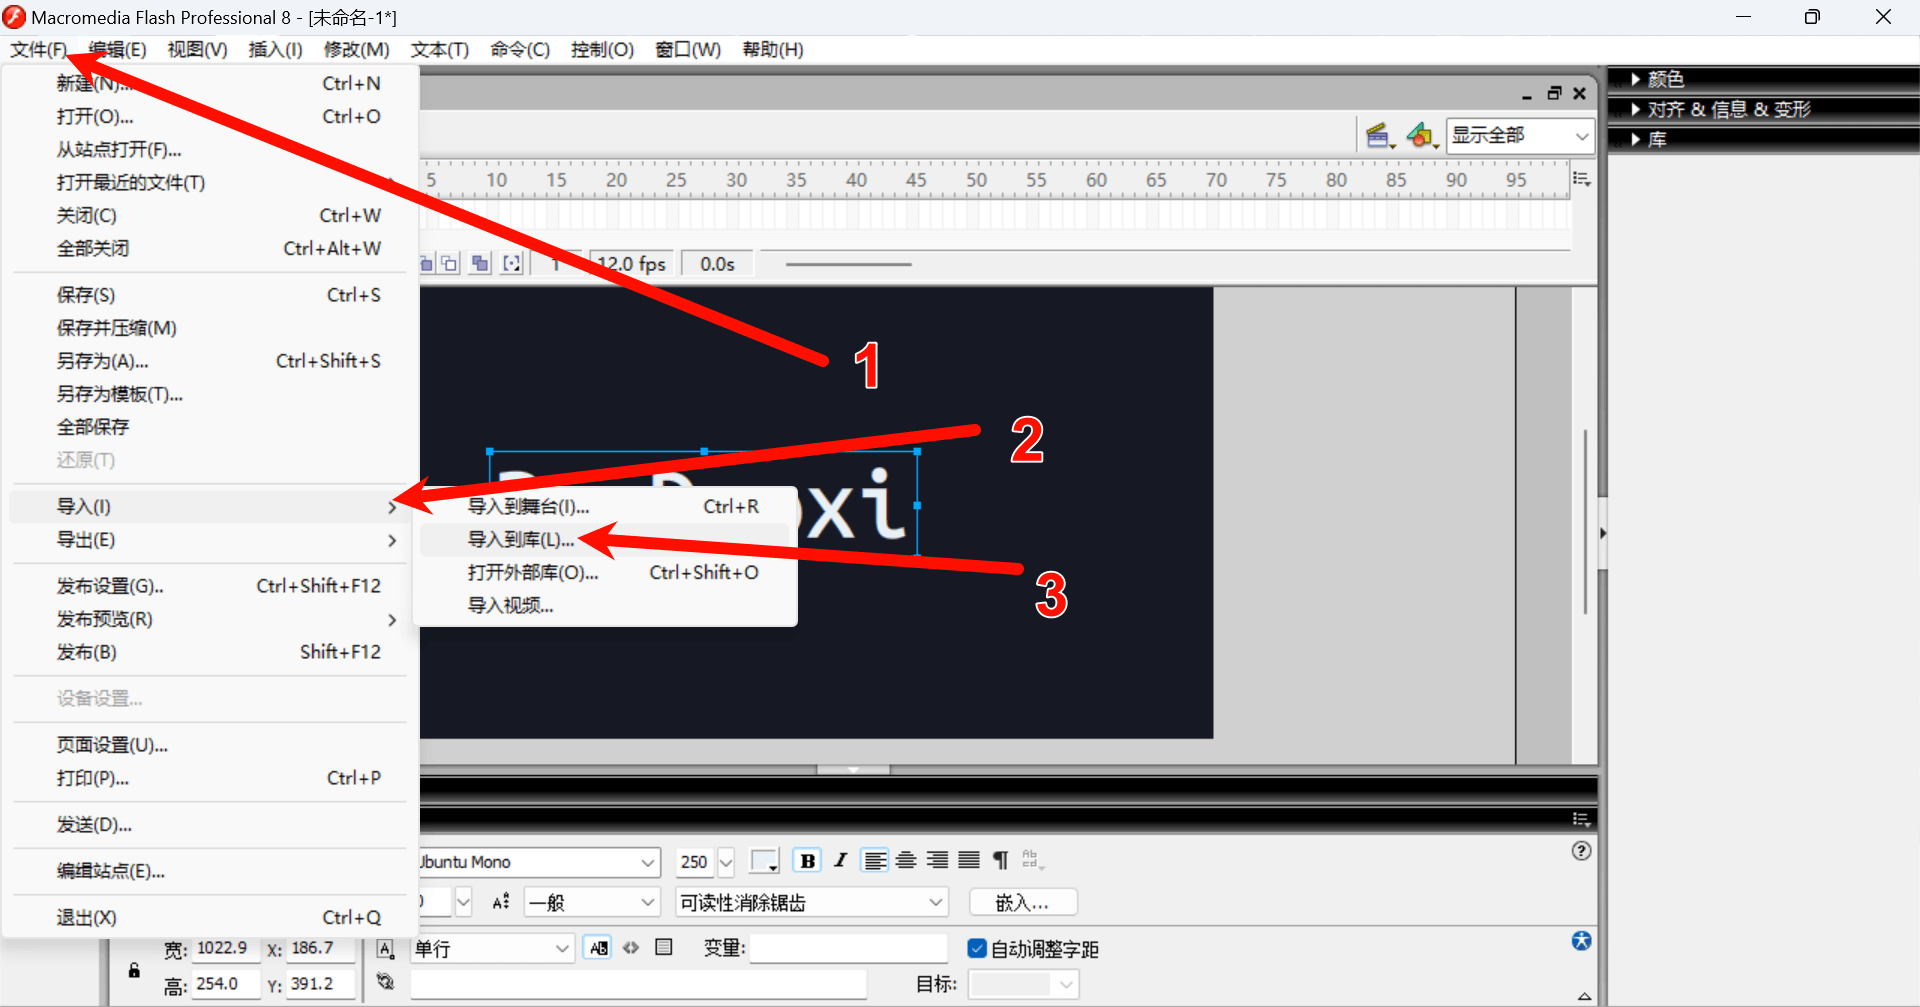Open the 发布预览(R) submenu

(x=210, y=619)
